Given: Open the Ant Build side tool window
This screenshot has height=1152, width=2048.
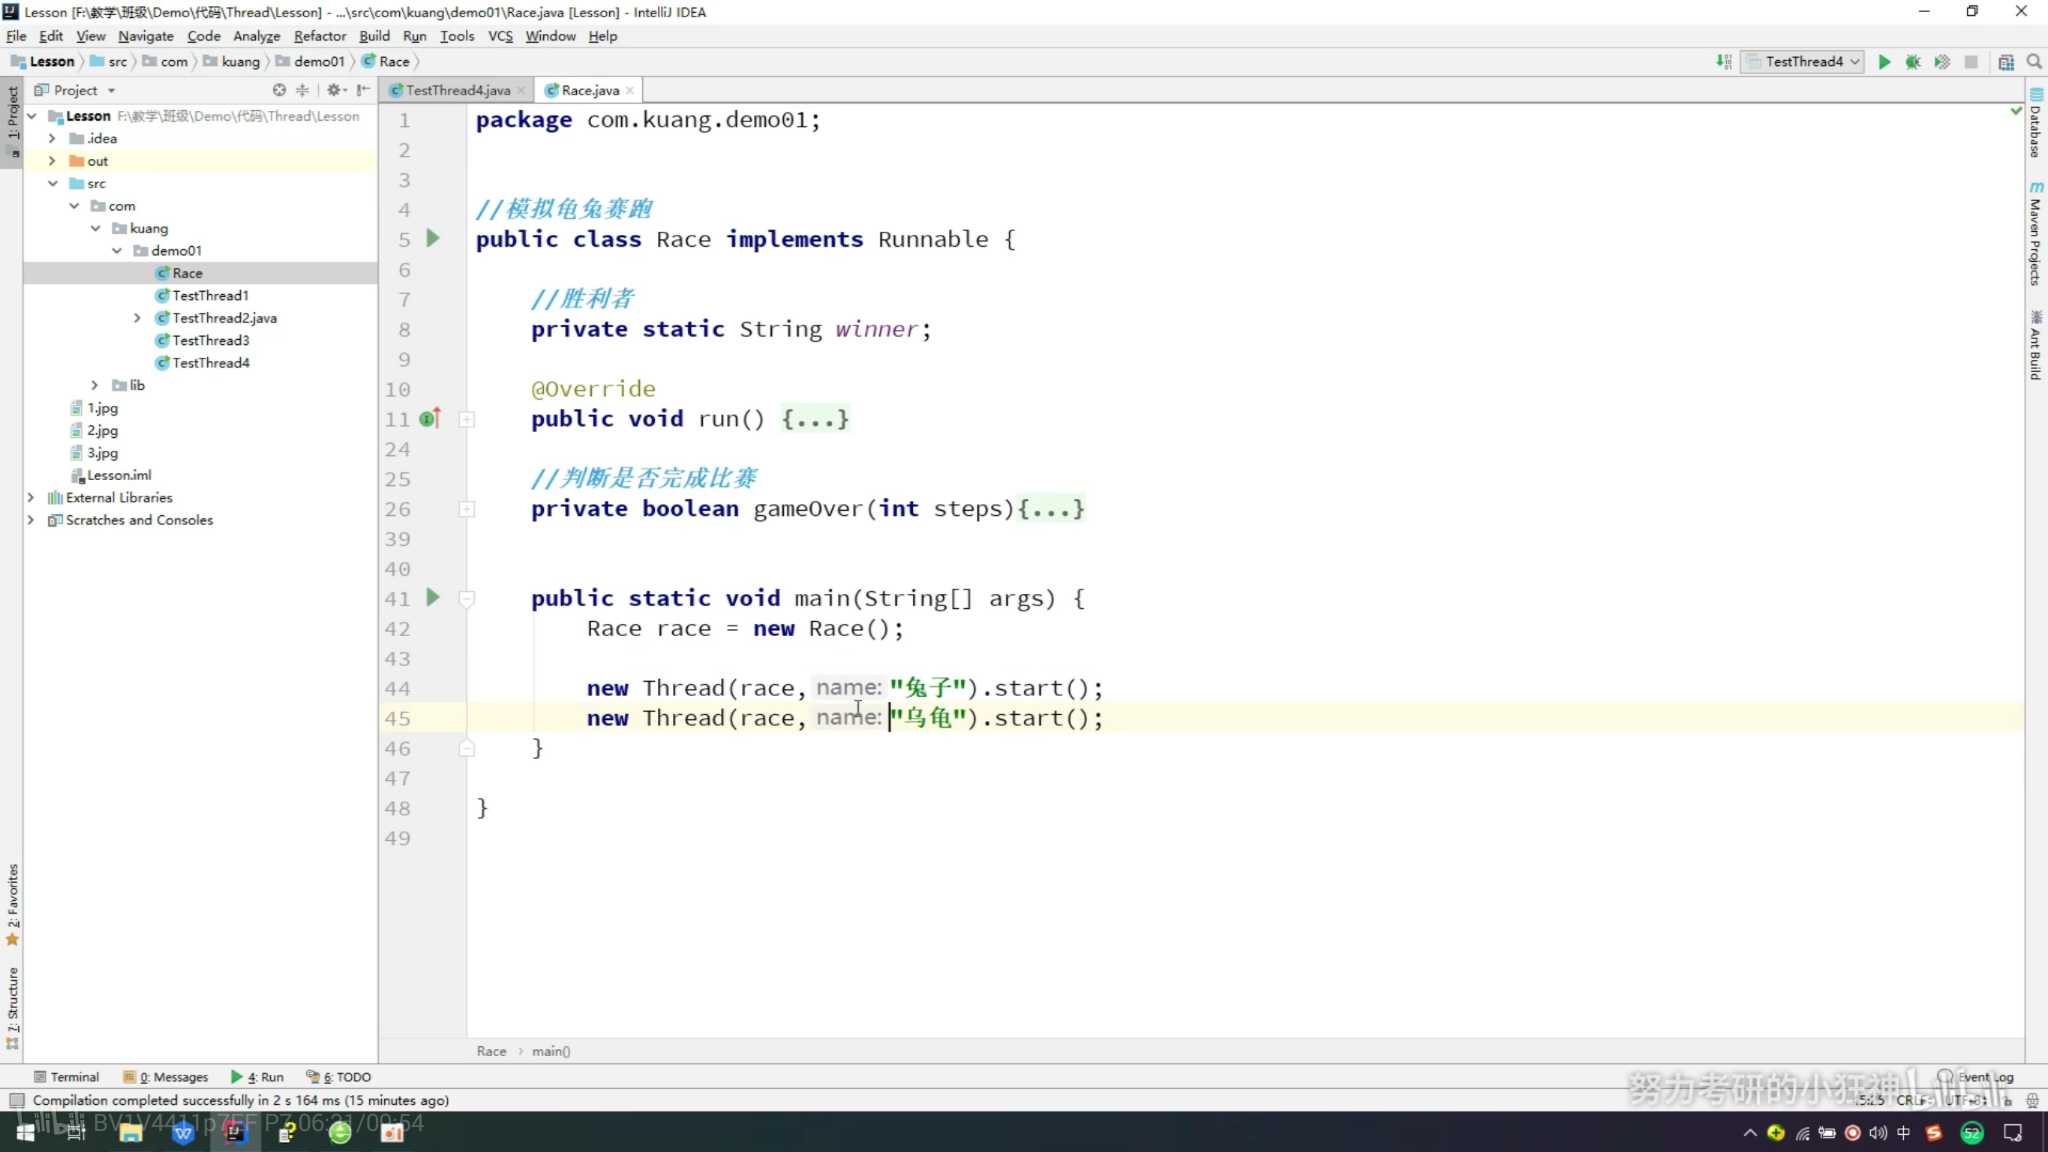Looking at the screenshot, I should click(x=2036, y=345).
